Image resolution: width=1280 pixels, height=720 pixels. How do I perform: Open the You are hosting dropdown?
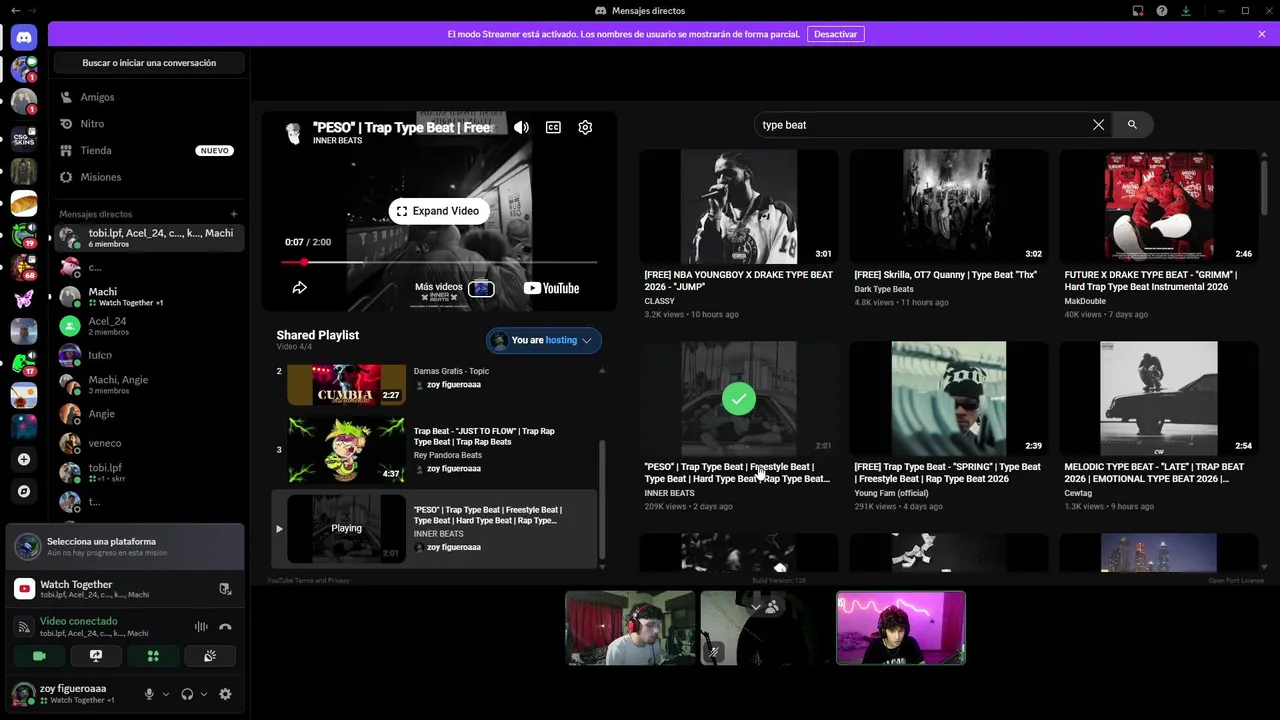tap(544, 340)
